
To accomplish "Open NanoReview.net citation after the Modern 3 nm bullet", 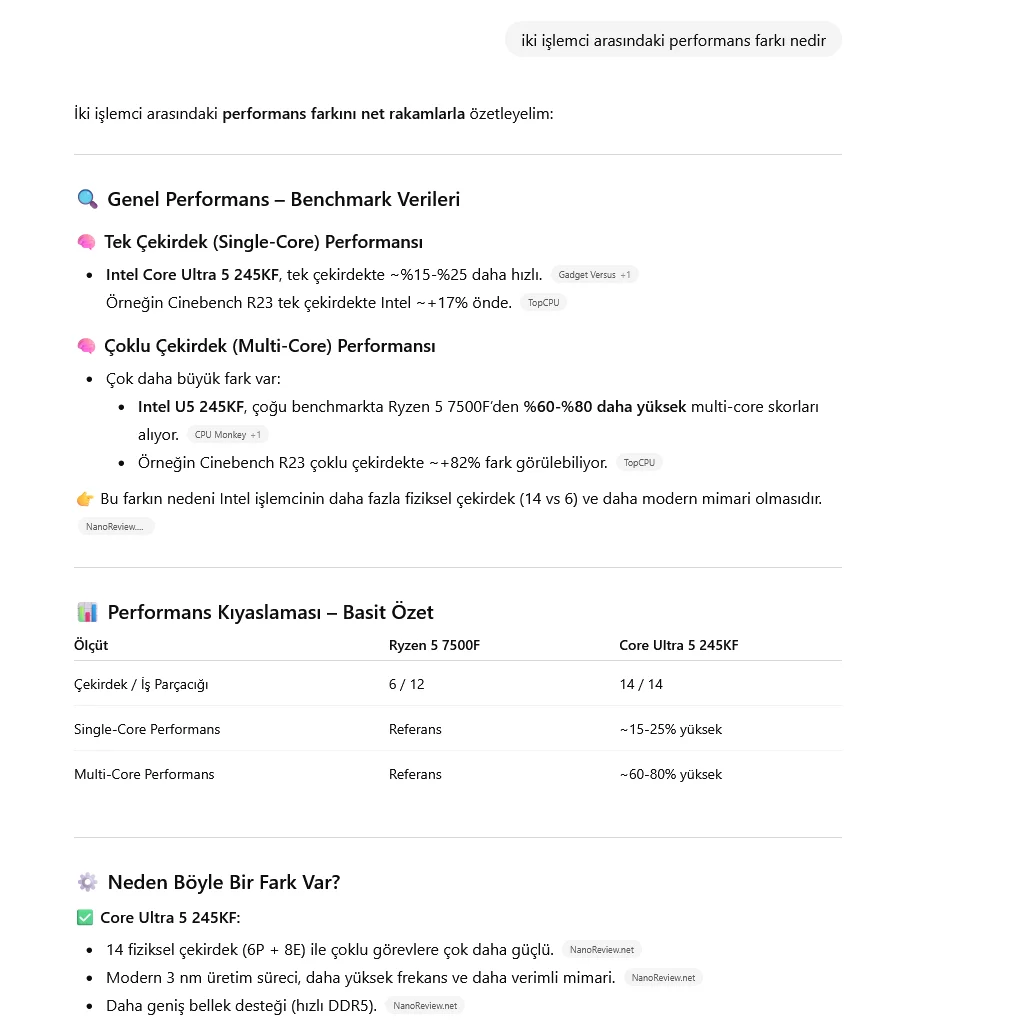I will coord(663,978).
